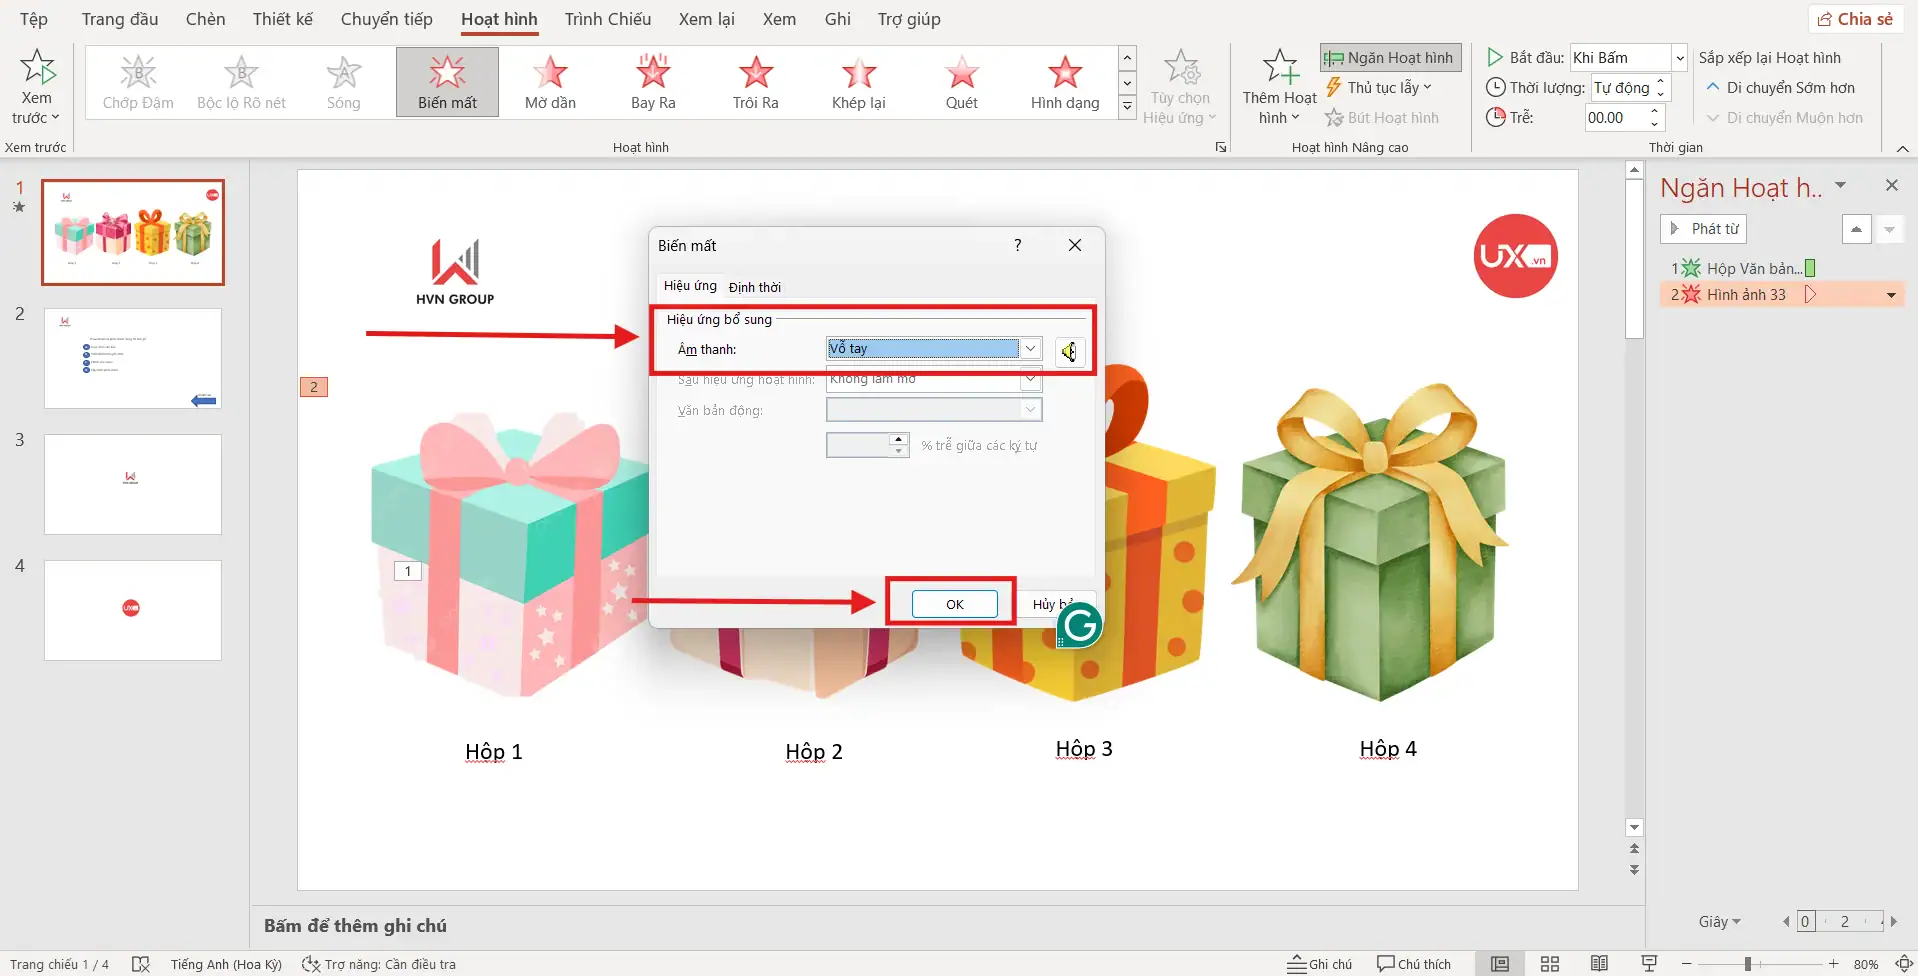Click the Phát từ play button
Image resolution: width=1918 pixels, height=976 pixels.
click(1703, 229)
